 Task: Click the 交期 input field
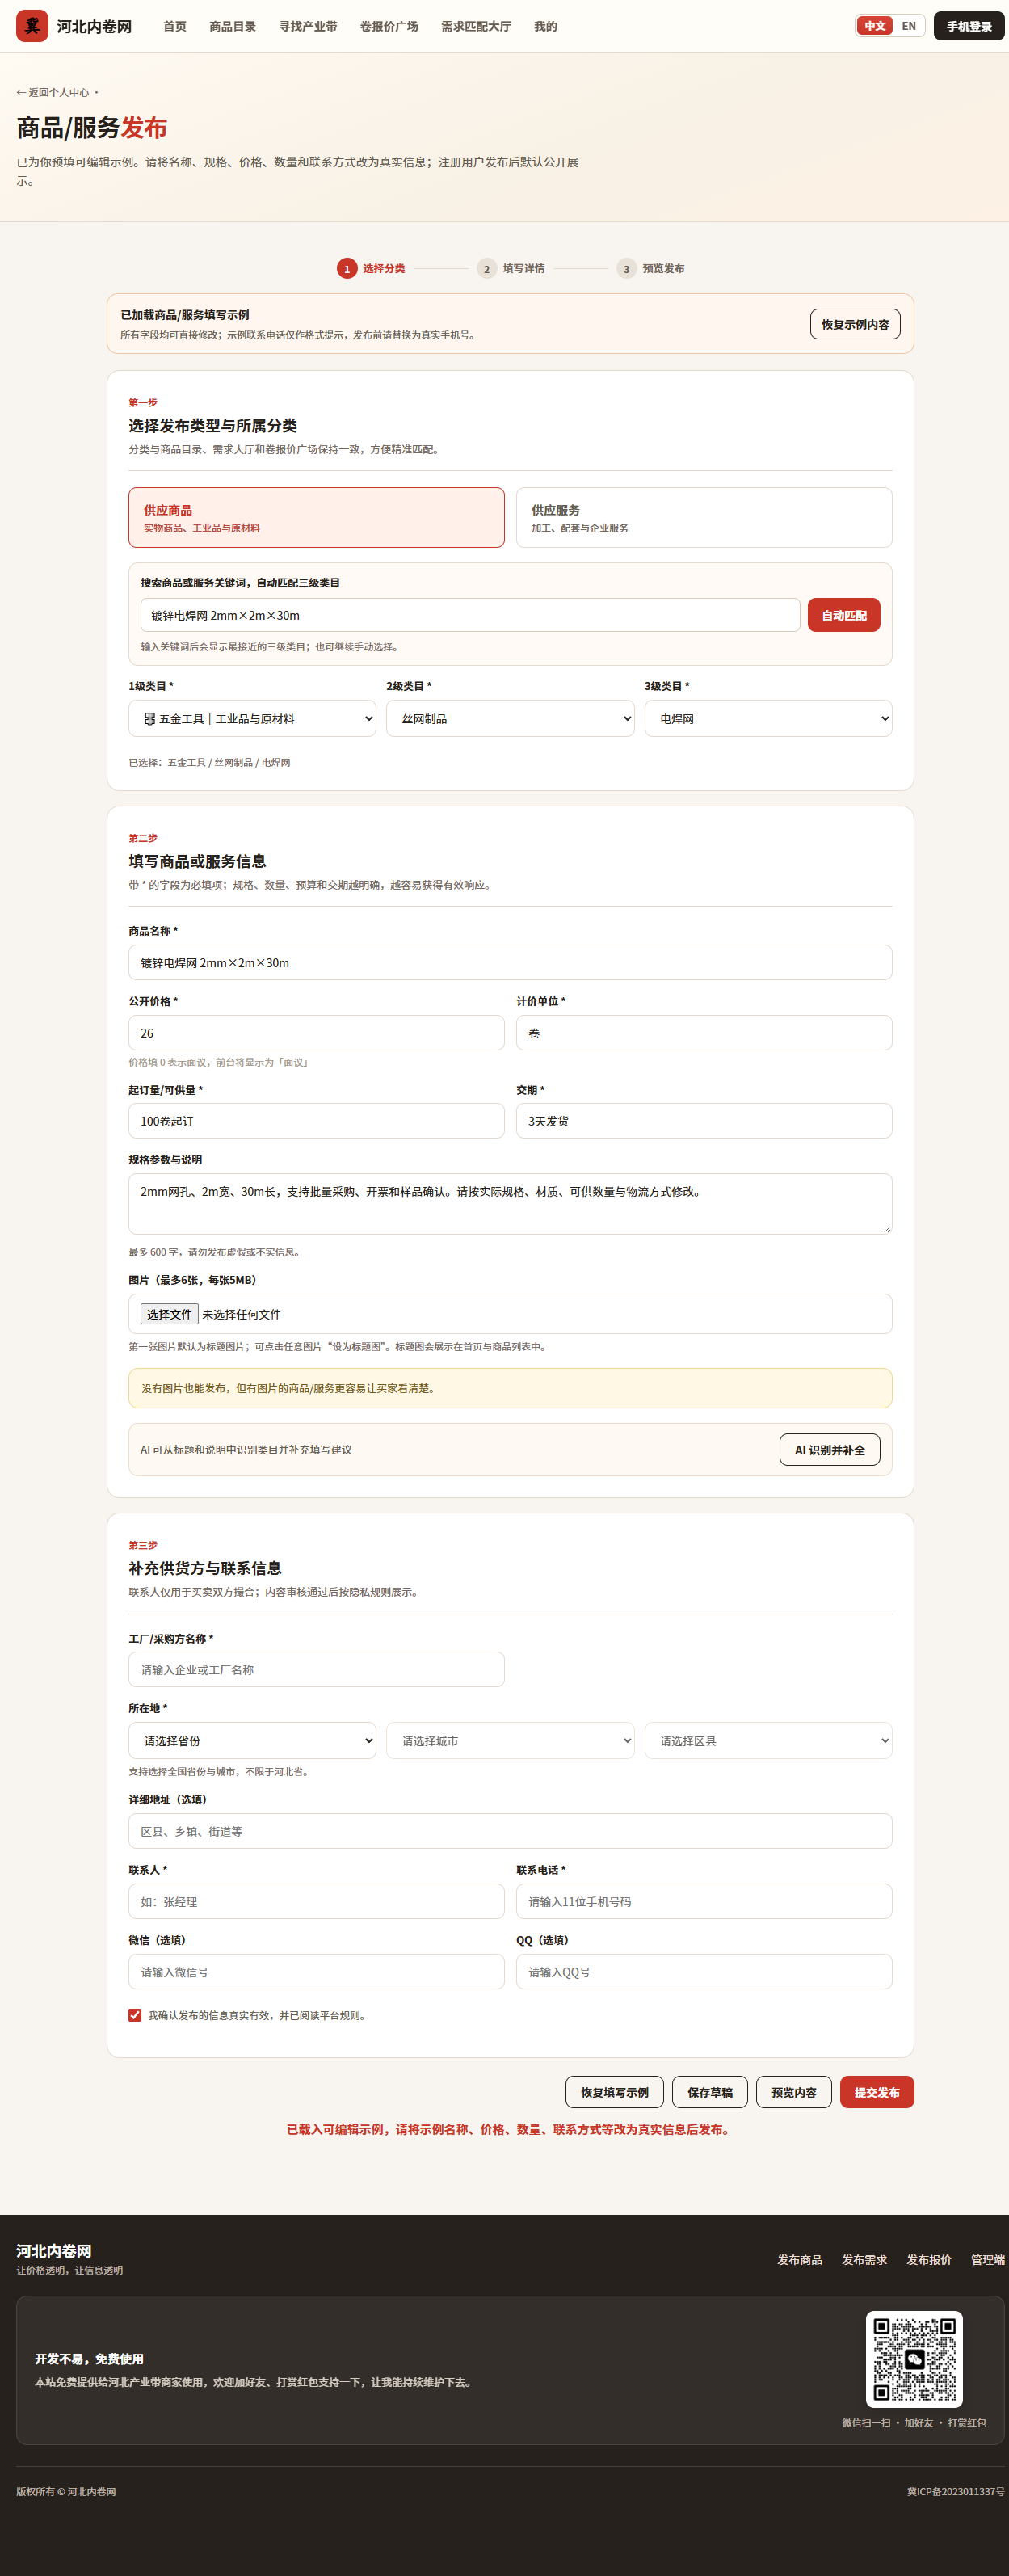tap(704, 1120)
